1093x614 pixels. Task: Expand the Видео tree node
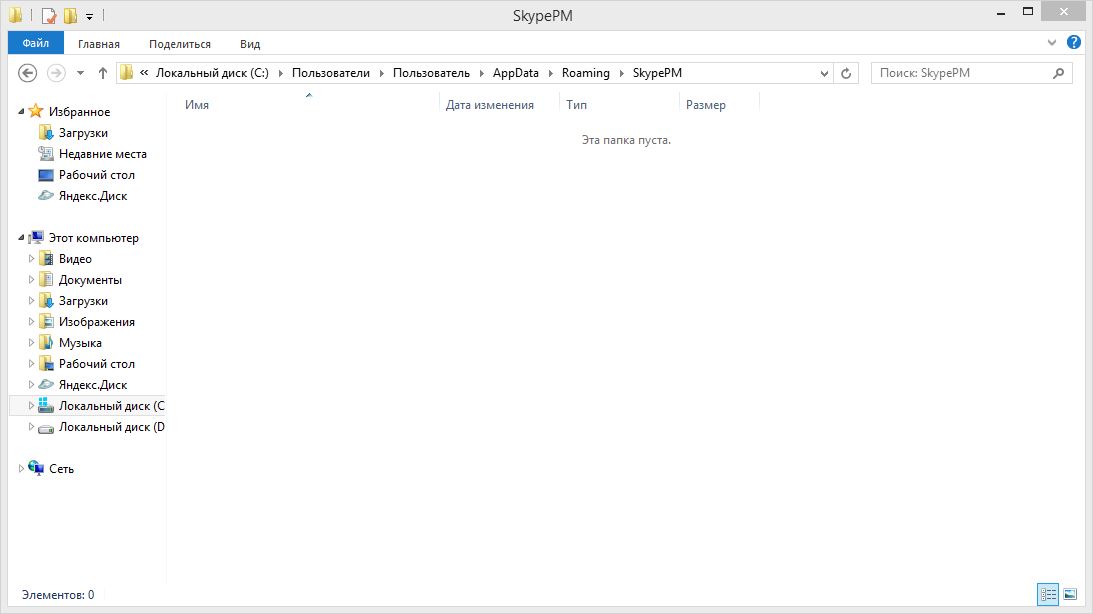[x=31, y=259]
